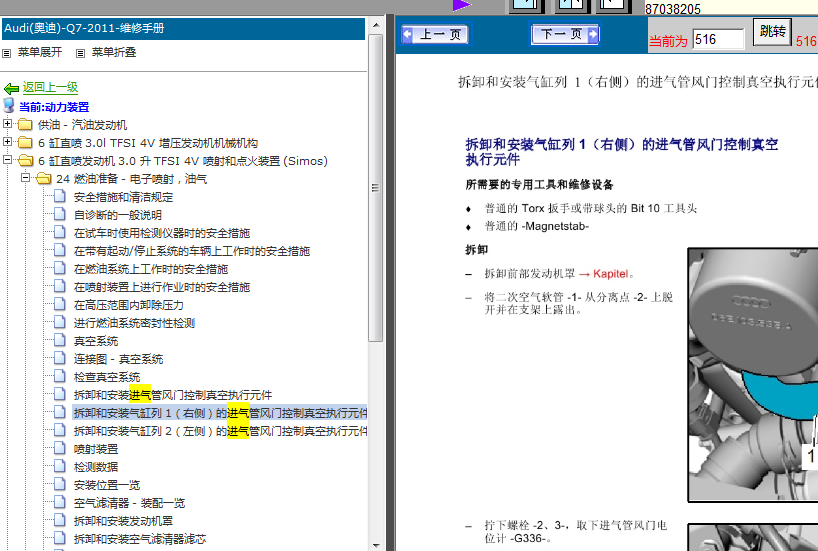This screenshot has width=818, height=551.
Task: Expand the 6 缸直喷 3.0l TFSI 增压发动机机械机构 folder
Action: [7, 141]
